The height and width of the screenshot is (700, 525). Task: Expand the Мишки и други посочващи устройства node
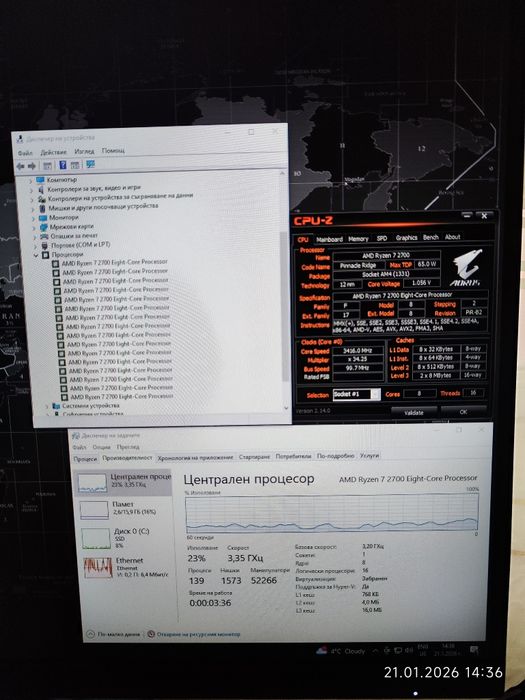tap(33, 209)
